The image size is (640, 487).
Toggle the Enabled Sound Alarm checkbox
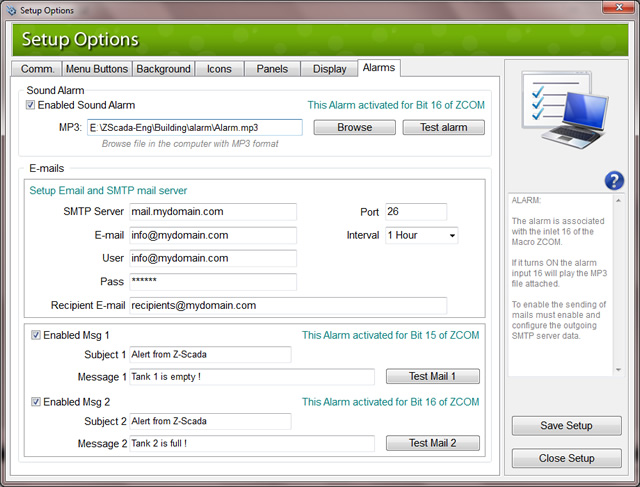point(31,105)
